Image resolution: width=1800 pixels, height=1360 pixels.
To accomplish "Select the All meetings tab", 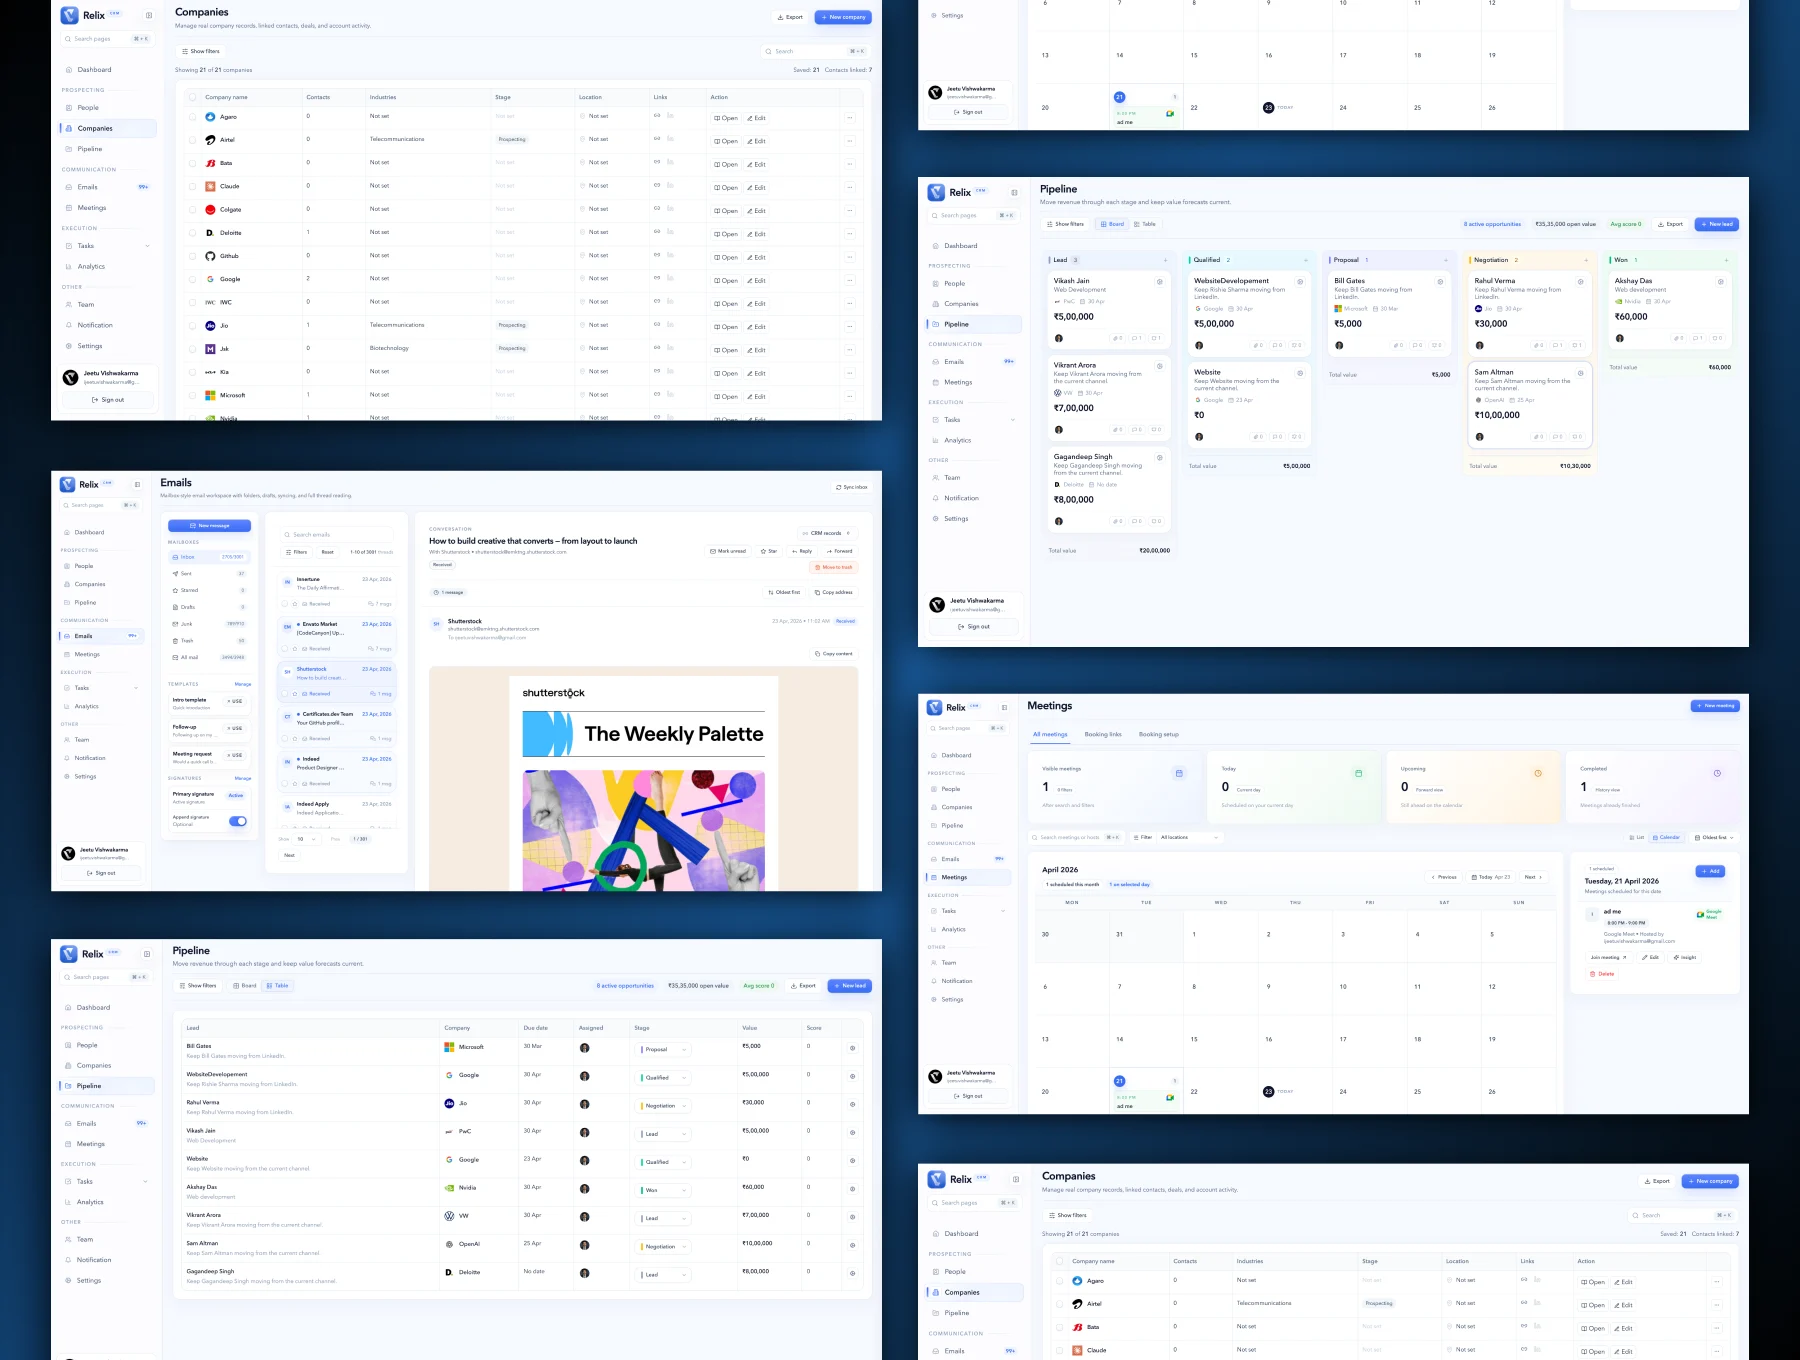I will click(x=1050, y=734).
